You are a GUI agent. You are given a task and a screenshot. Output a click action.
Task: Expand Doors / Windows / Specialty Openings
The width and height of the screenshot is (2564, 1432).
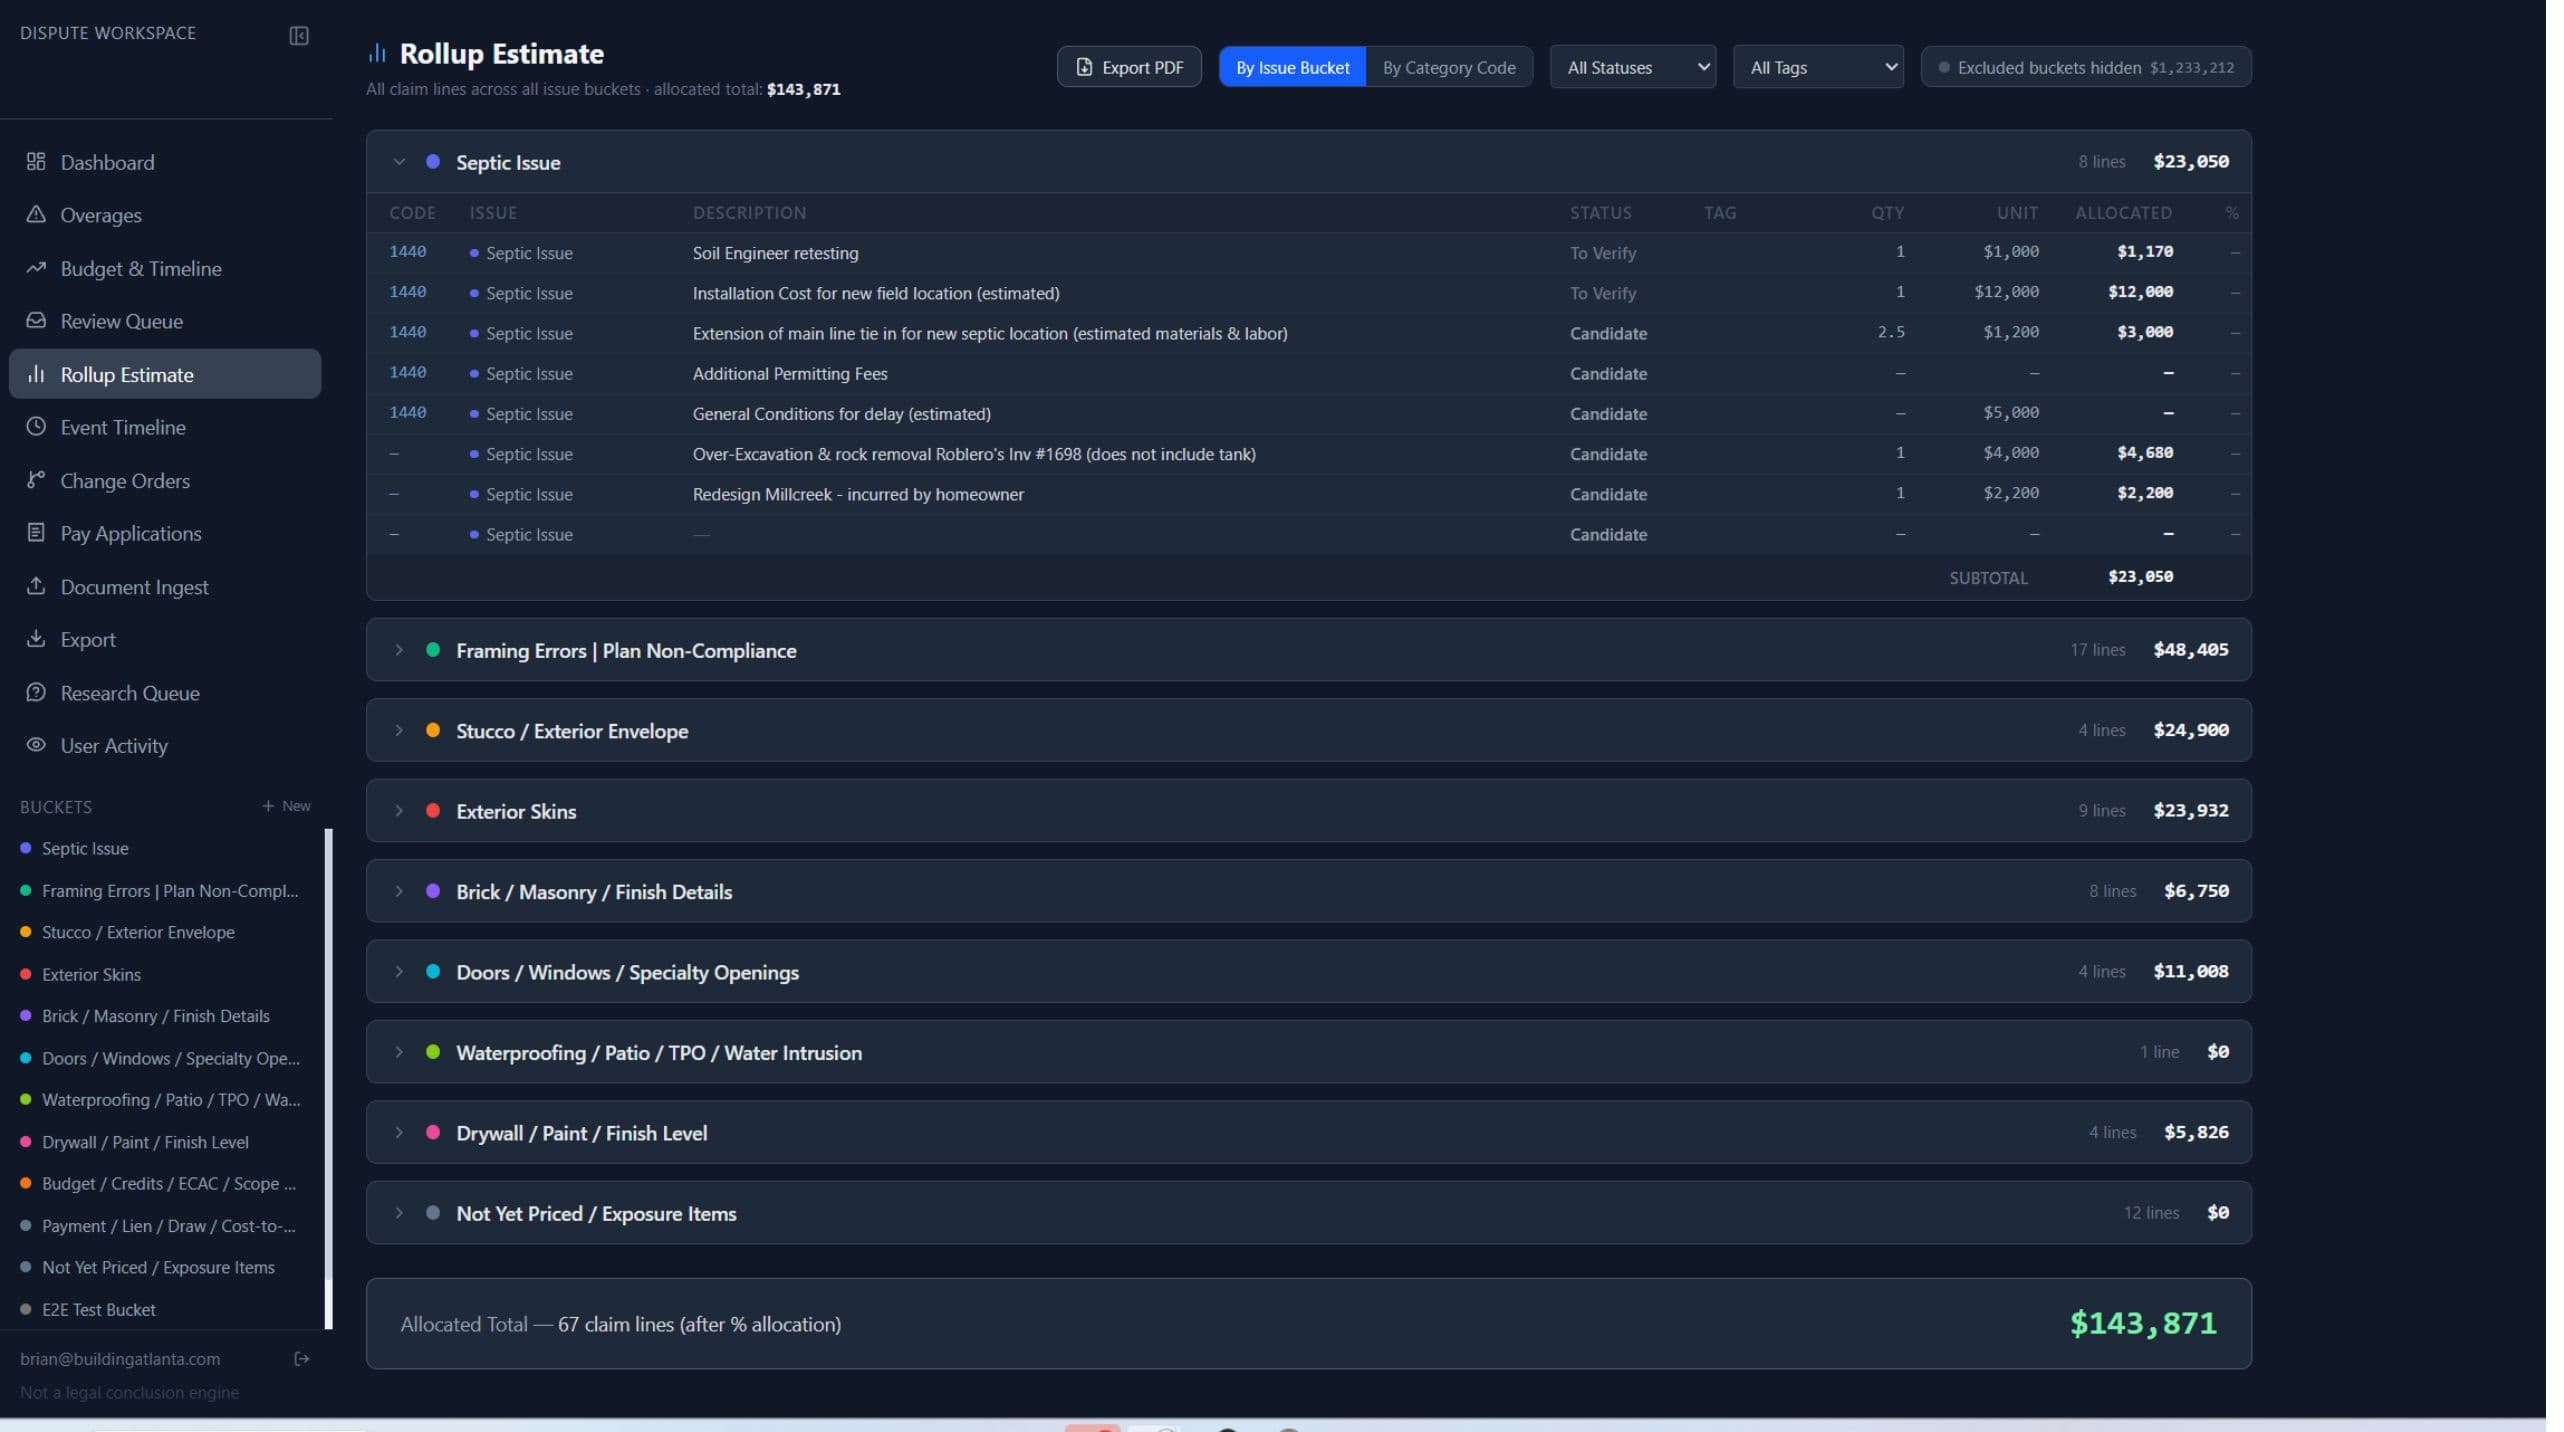pyautogui.click(x=399, y=972)
